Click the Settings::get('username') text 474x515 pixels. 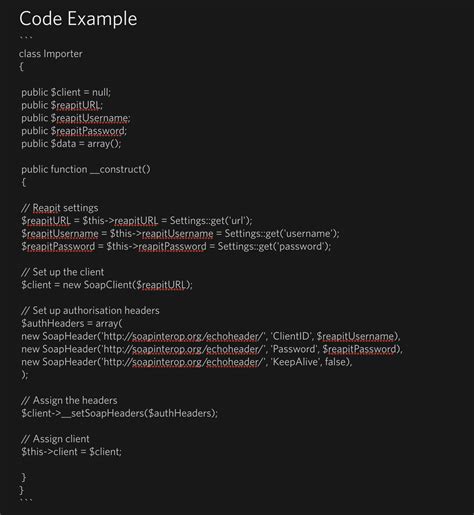(x=282, y=233)
